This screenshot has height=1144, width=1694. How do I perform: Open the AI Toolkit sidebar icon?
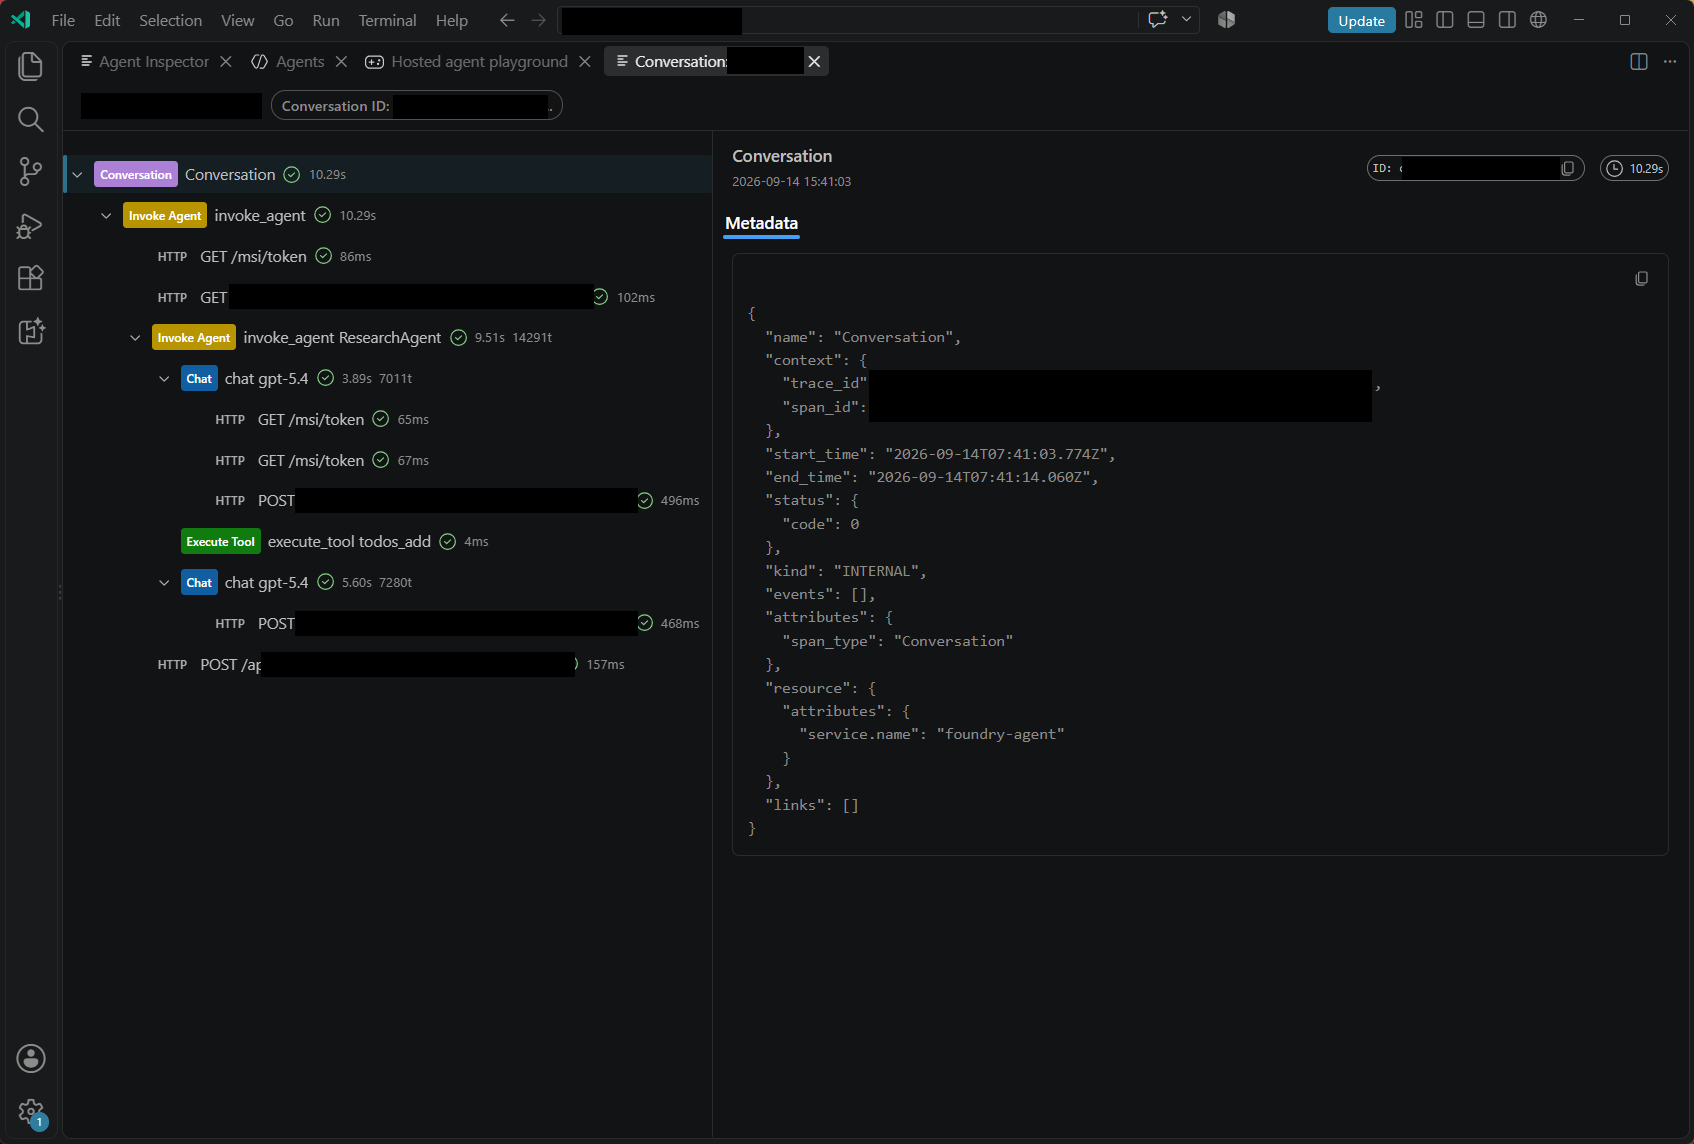click(30, 331)
